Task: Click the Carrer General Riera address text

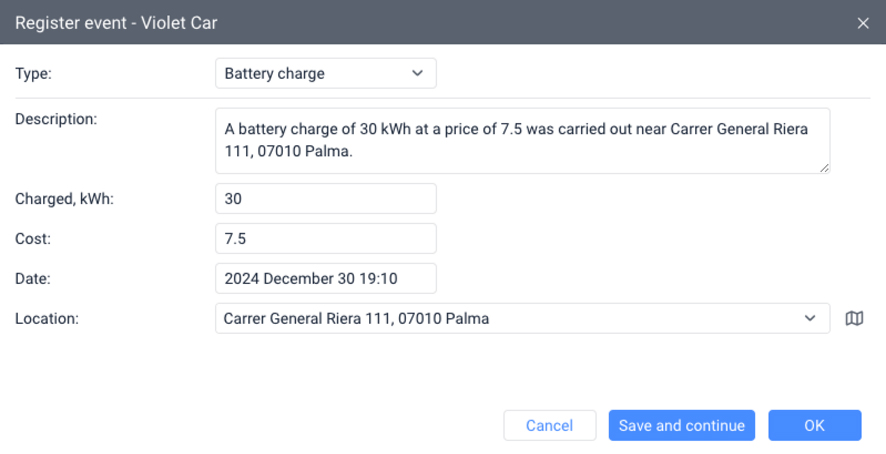Action: tap(358, 318)
